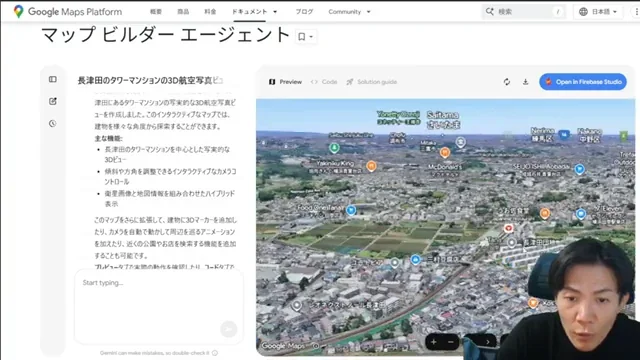The height and width of the screenshot is (360, 640).
Task: Open the ブログ nav item
Action: pyautogui.click(x=304, y=12)
